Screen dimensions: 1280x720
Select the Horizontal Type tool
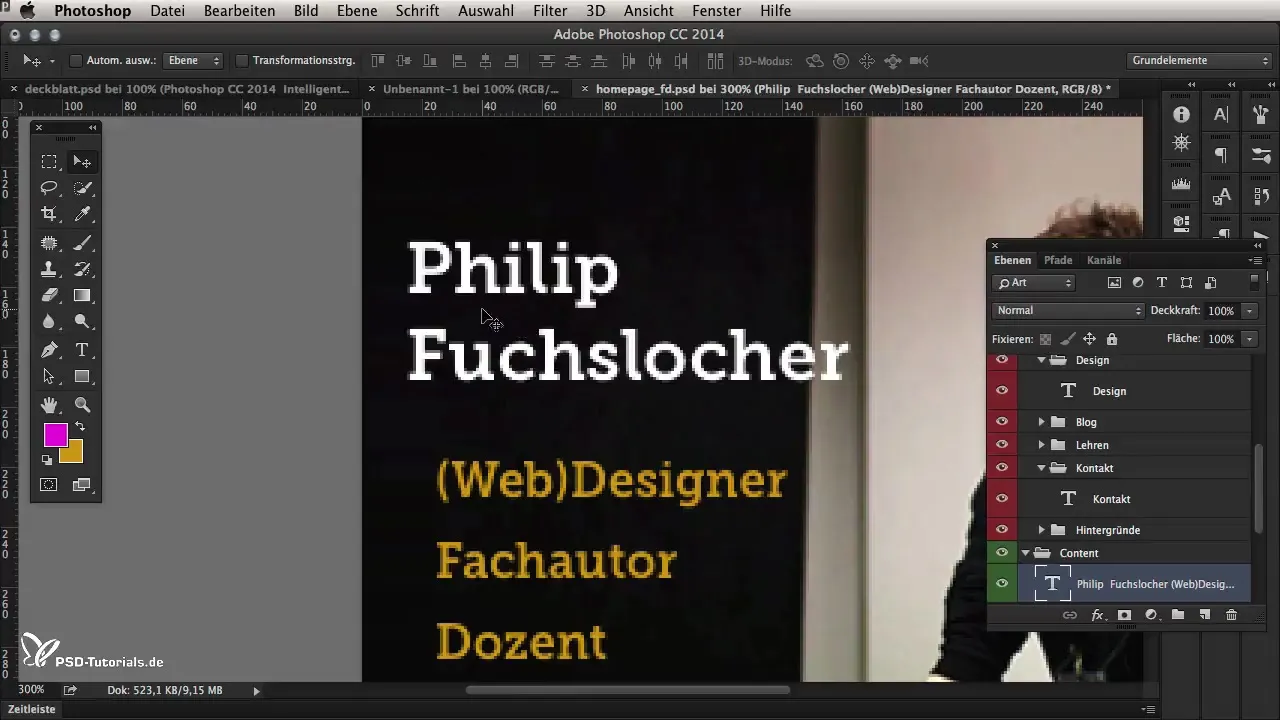tap(82, 350)
